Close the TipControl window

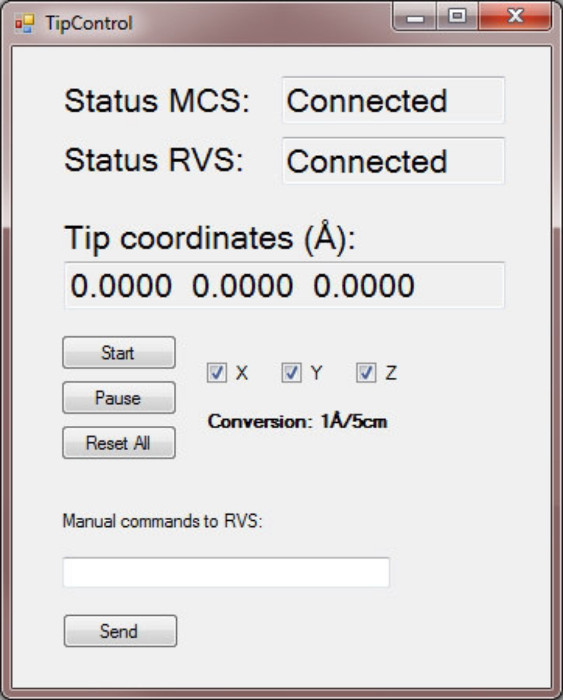point(515,17)
